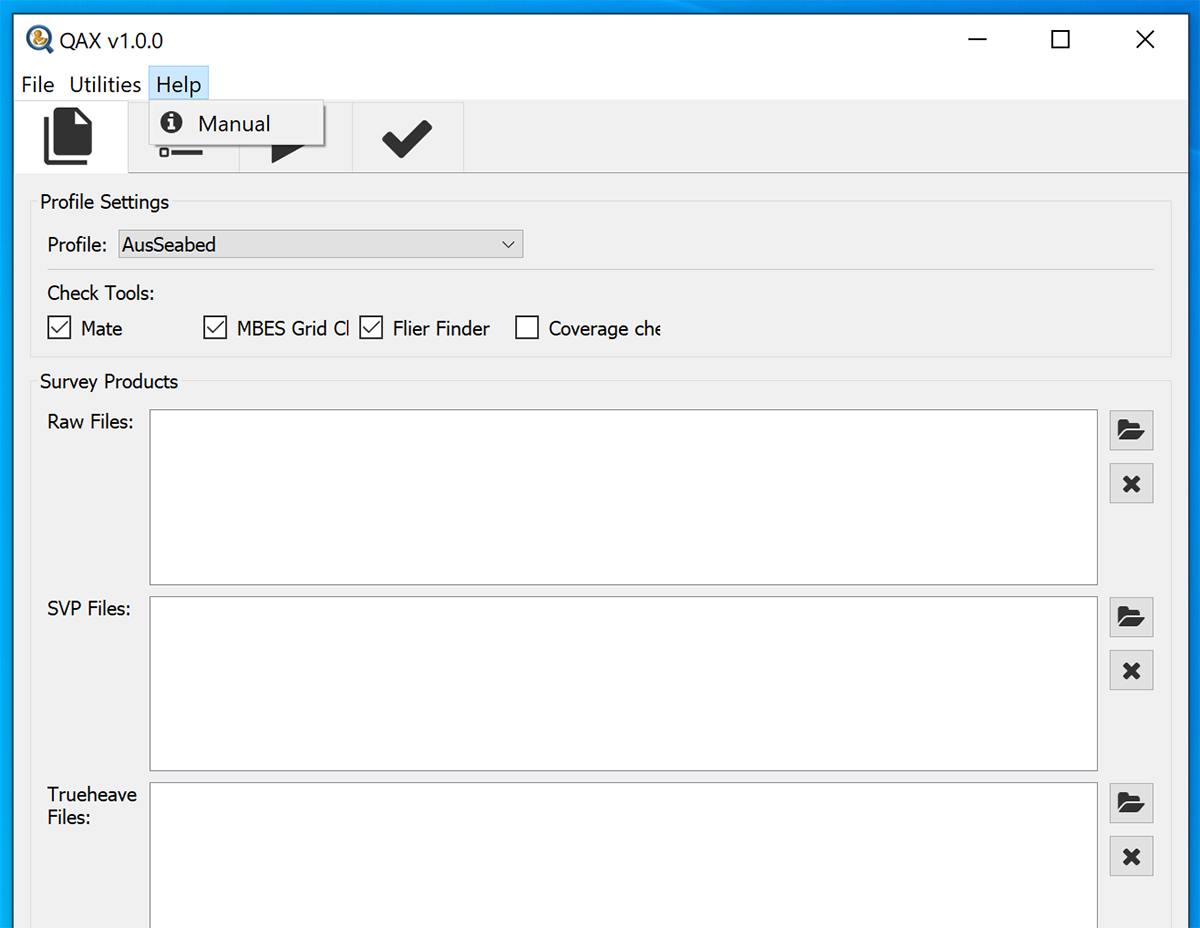This screenshot has width=1200, height=928.
Task: Select Manual from the Help menu
Action: tap(234, 124)
